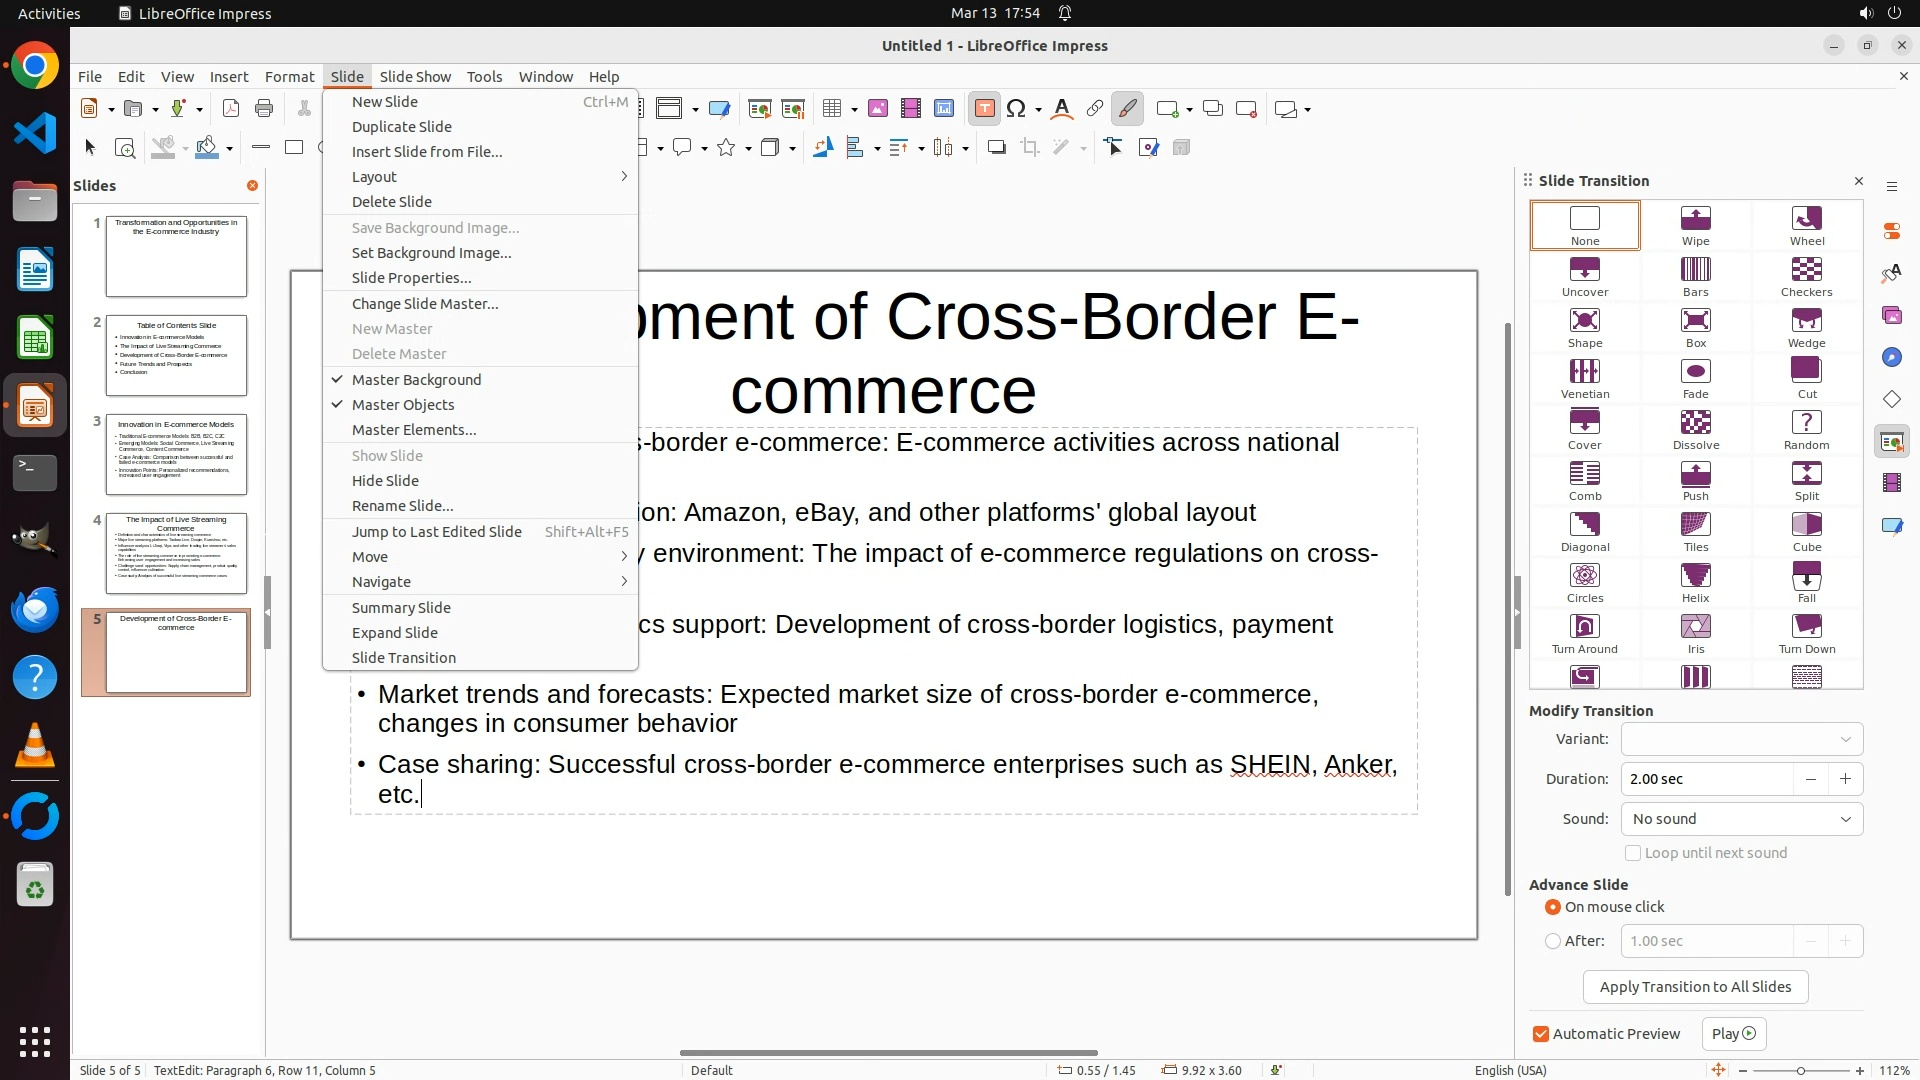1920x1080 pixels.
Task: Select the Wipe slide transition
Action: click(x=1695, y=224)
